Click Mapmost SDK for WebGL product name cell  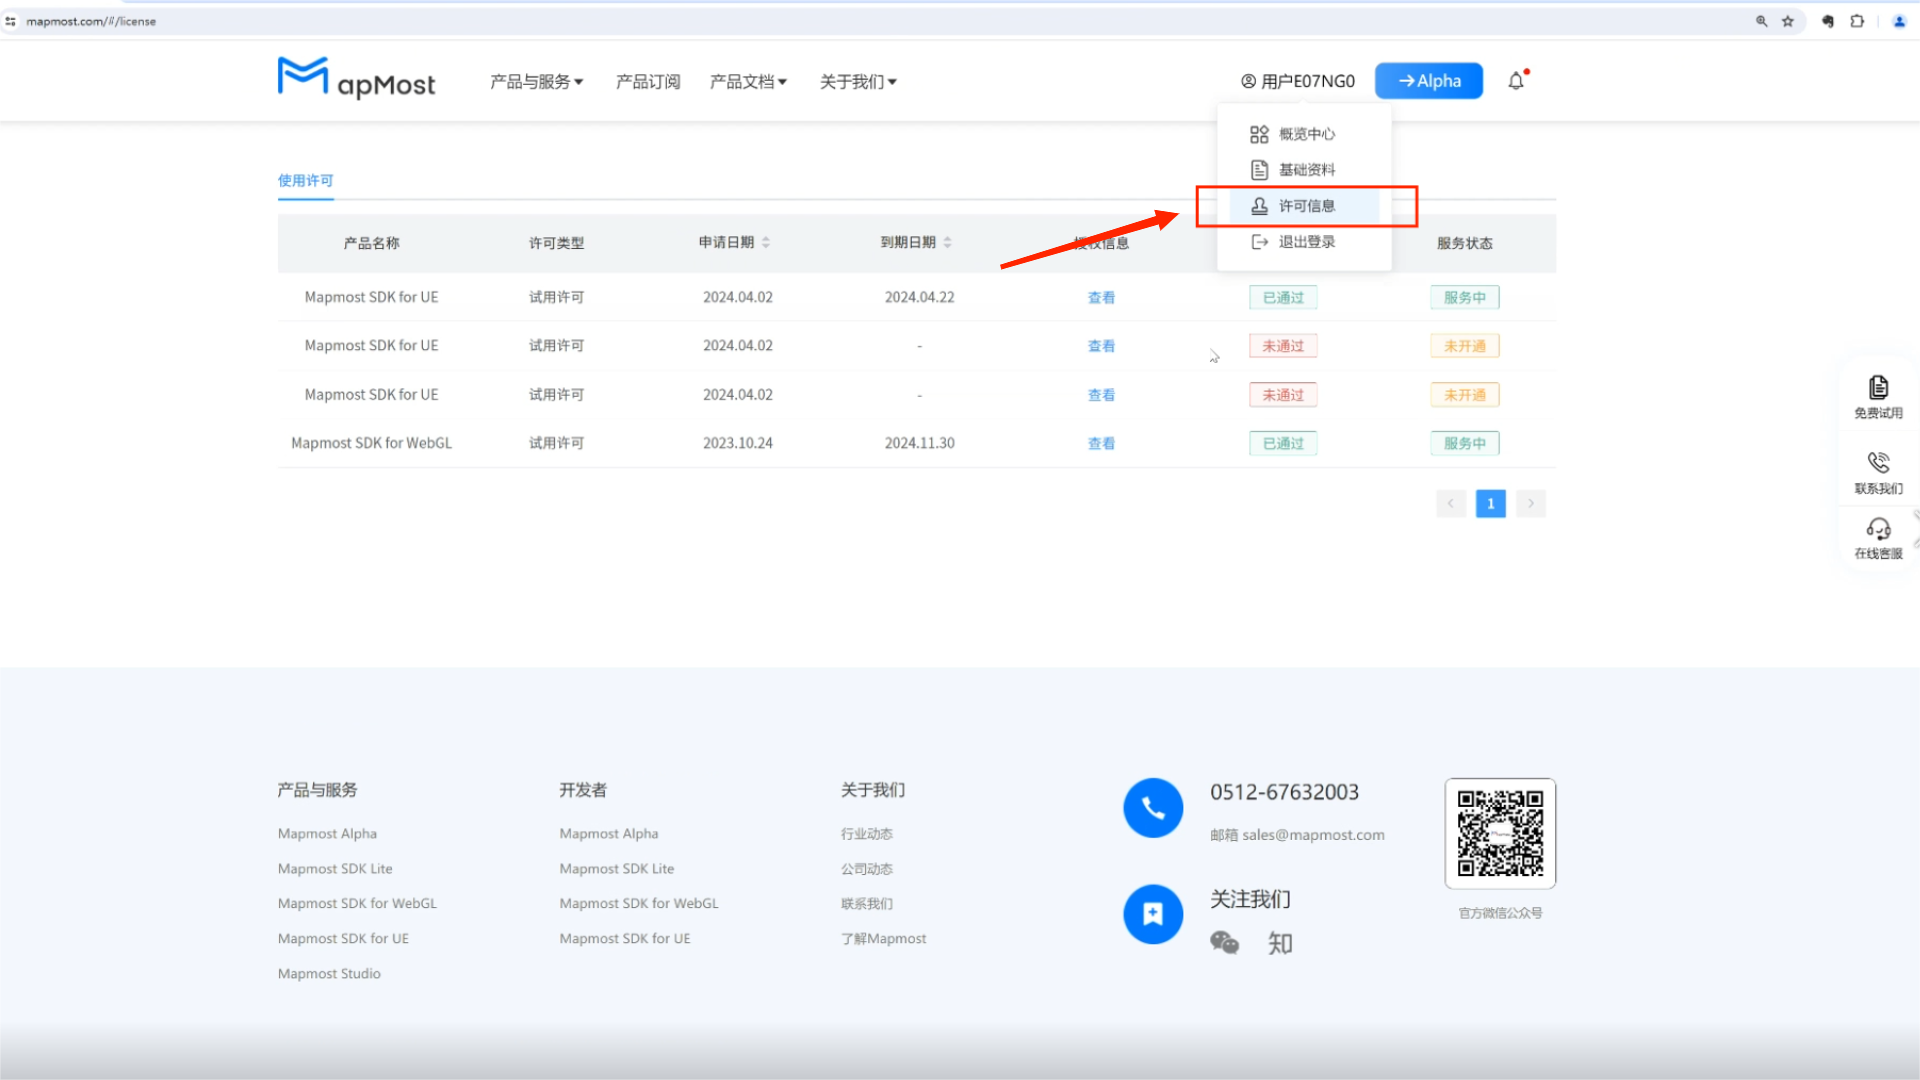[372, 443]
